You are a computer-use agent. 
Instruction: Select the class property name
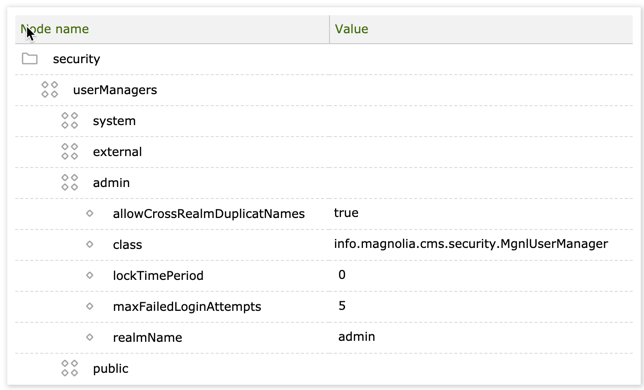click(127, 245)
